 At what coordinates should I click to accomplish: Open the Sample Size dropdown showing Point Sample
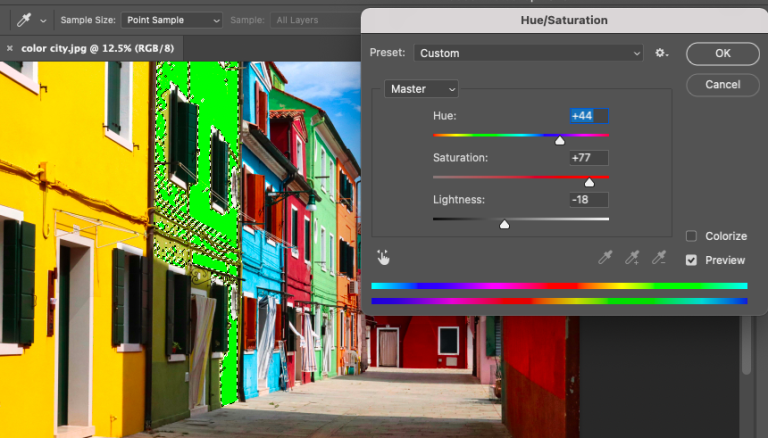[x=171, y=20]
